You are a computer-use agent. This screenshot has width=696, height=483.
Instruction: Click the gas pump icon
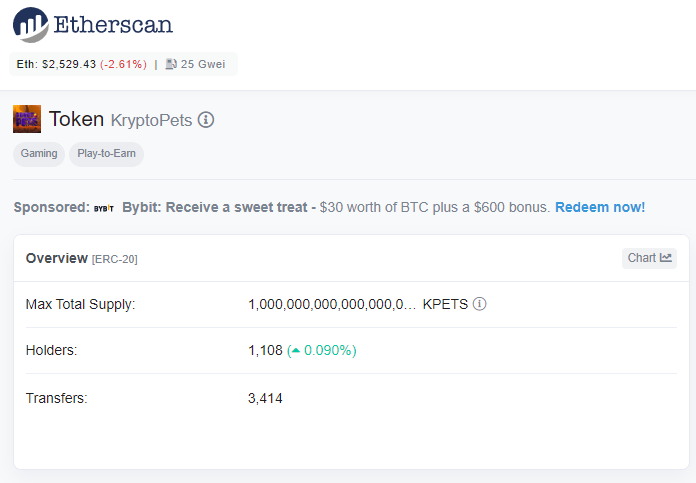171,64
